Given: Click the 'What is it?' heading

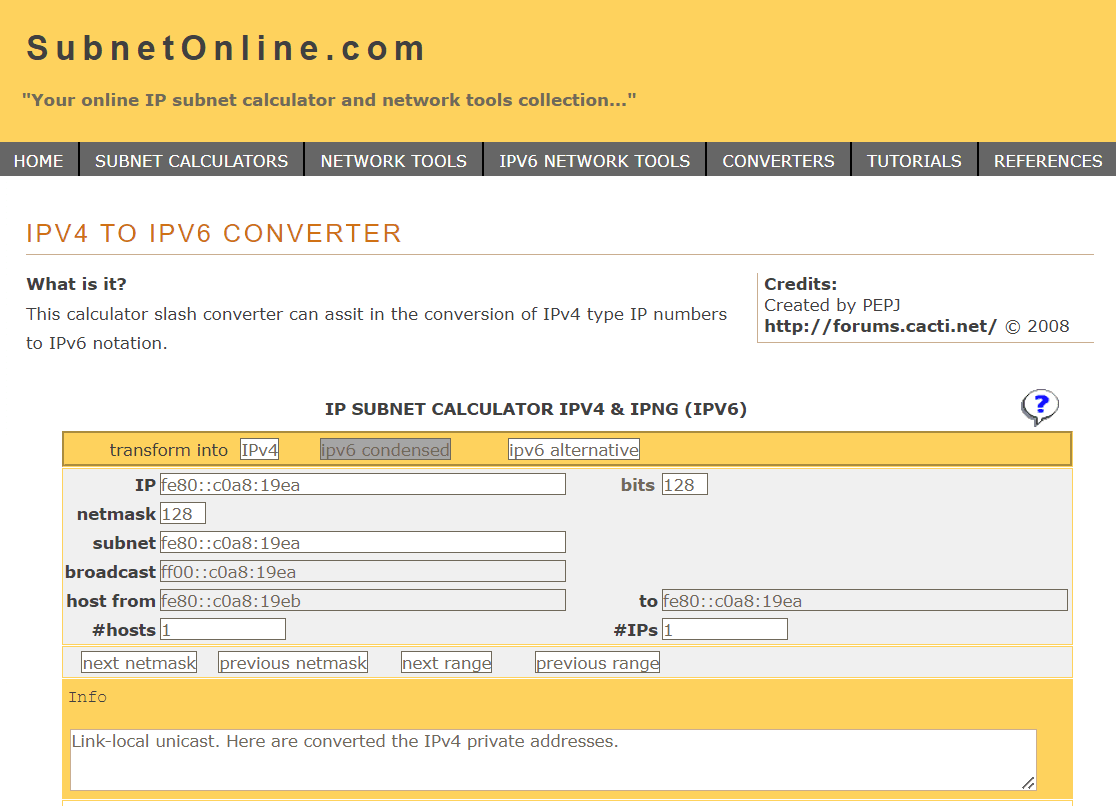Looking at the screenshot, I should tap(76, 284).
